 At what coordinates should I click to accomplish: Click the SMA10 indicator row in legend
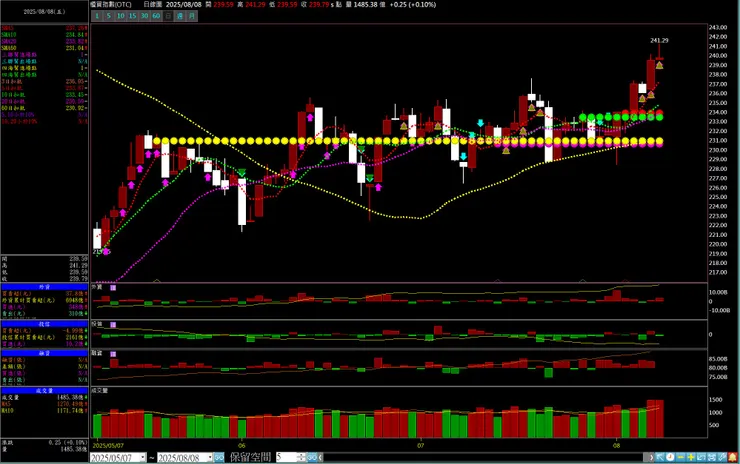(x=44, y=35)
